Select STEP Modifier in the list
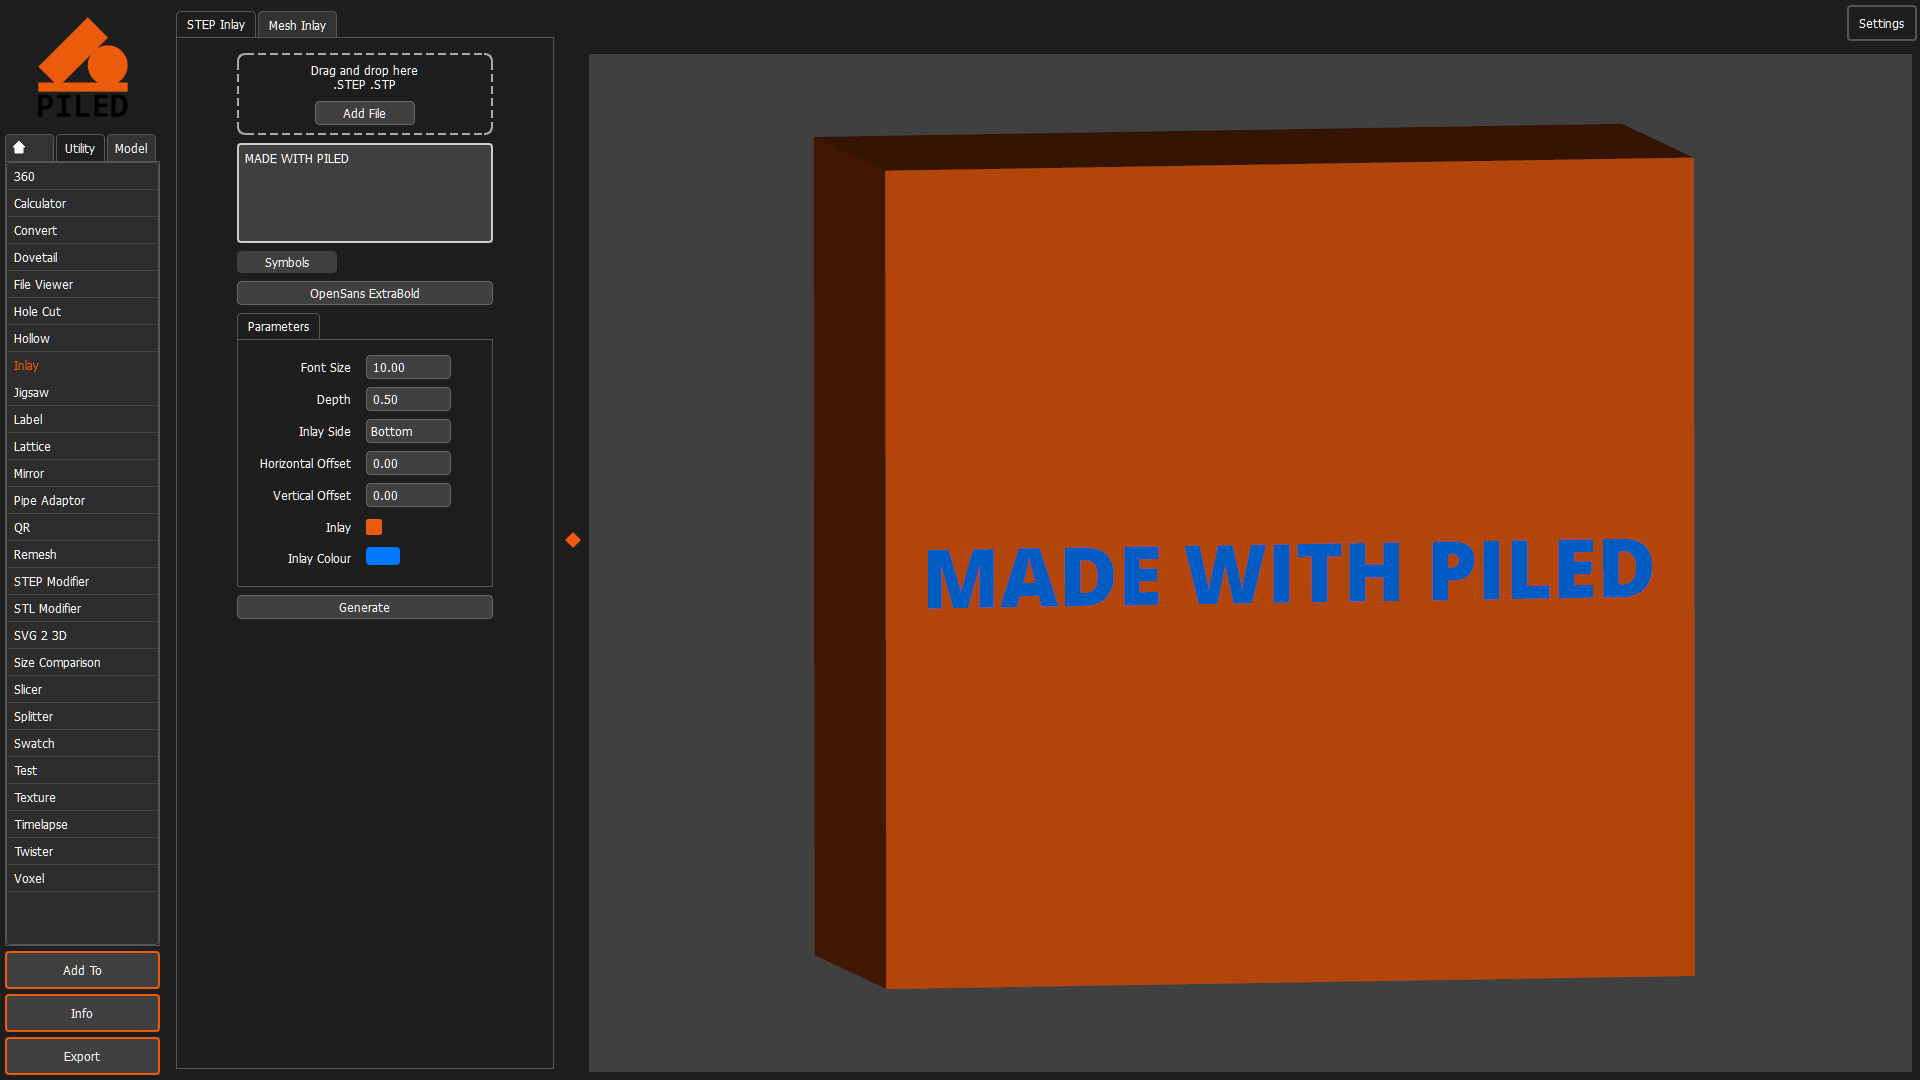The width and height of the screenshot is (1920, 1080). (82, 581)
